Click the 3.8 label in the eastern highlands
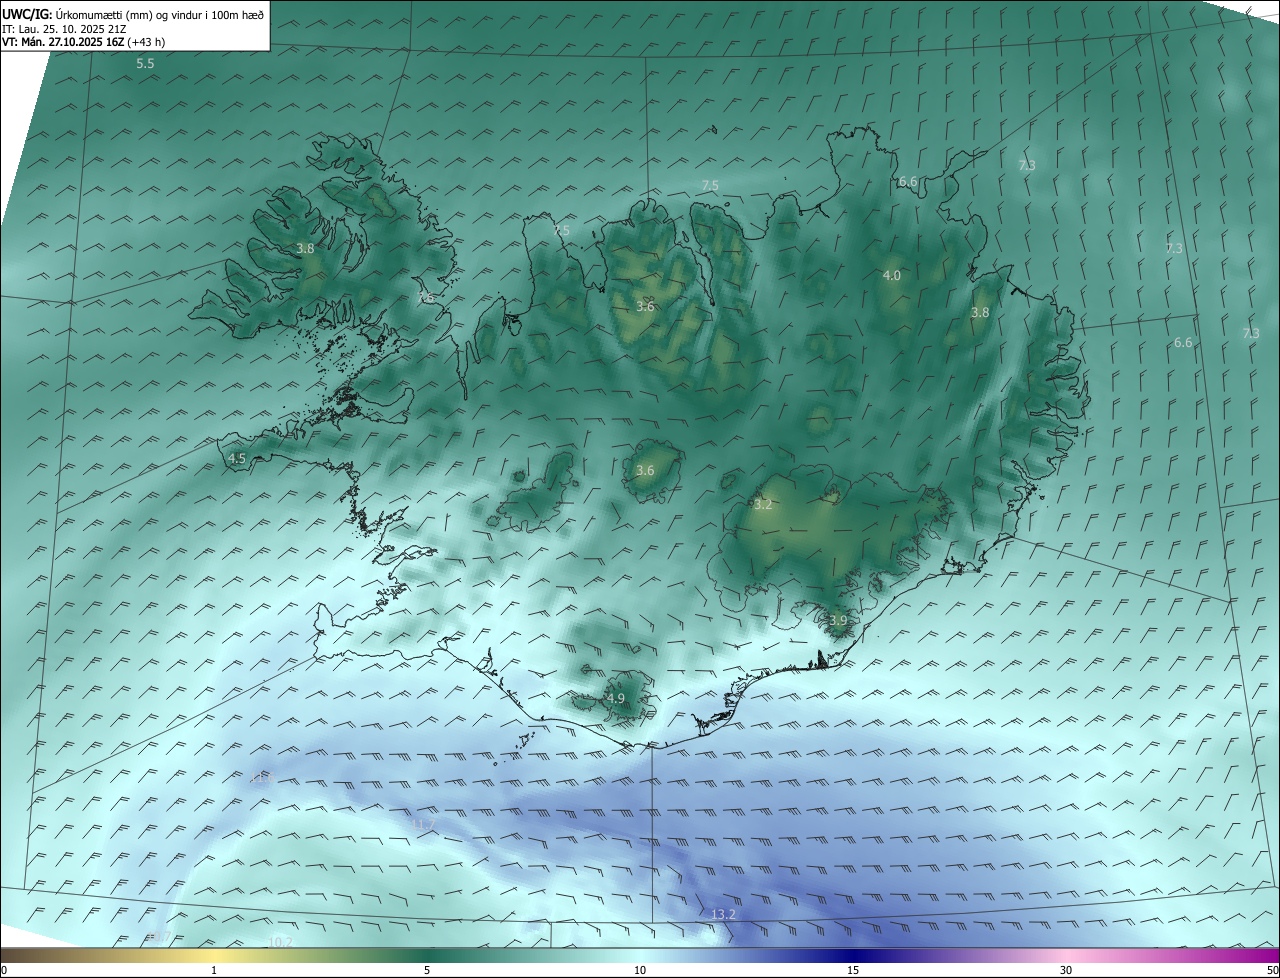Viewport: 1280px width, 978px height. click(980, 313)
